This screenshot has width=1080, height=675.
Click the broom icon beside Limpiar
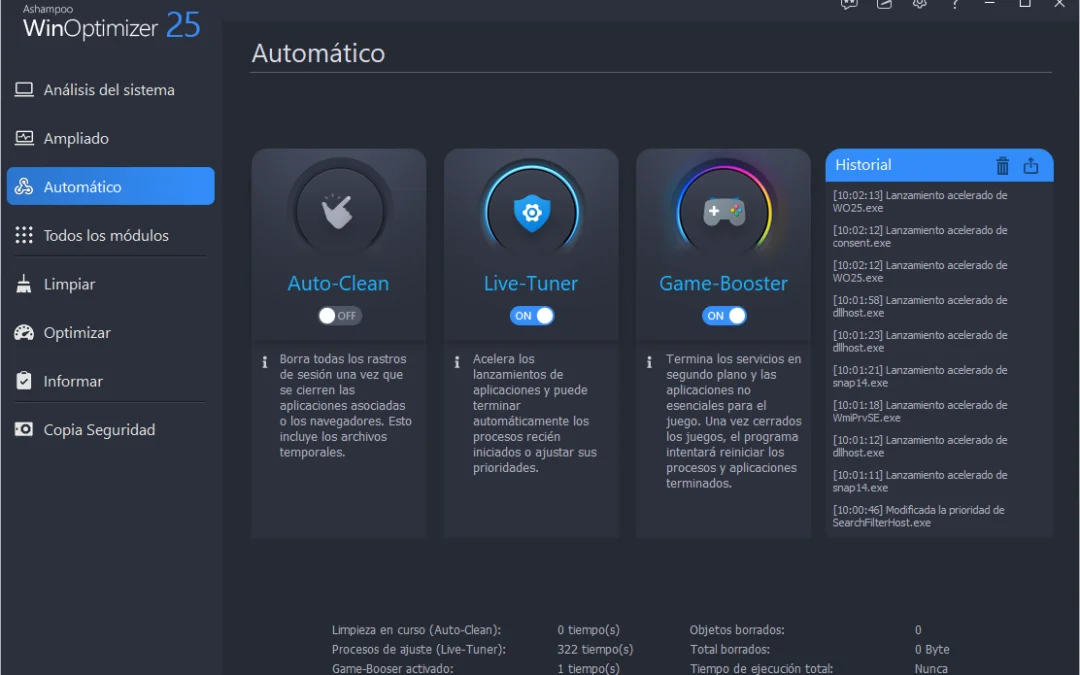(x=24, y=284)
